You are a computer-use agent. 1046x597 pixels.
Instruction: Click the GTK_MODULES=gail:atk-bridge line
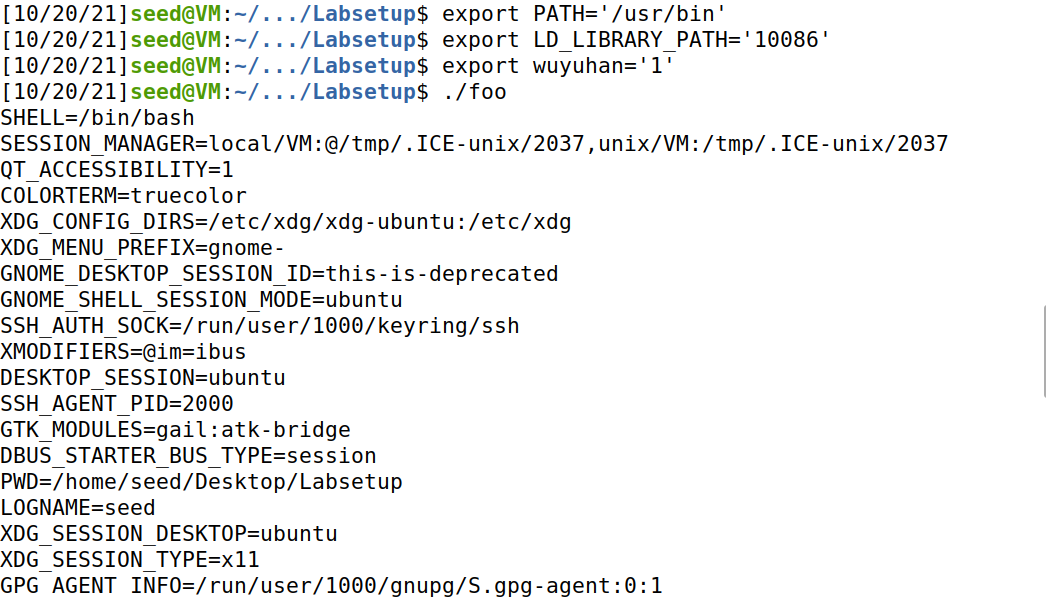(175, 430)
